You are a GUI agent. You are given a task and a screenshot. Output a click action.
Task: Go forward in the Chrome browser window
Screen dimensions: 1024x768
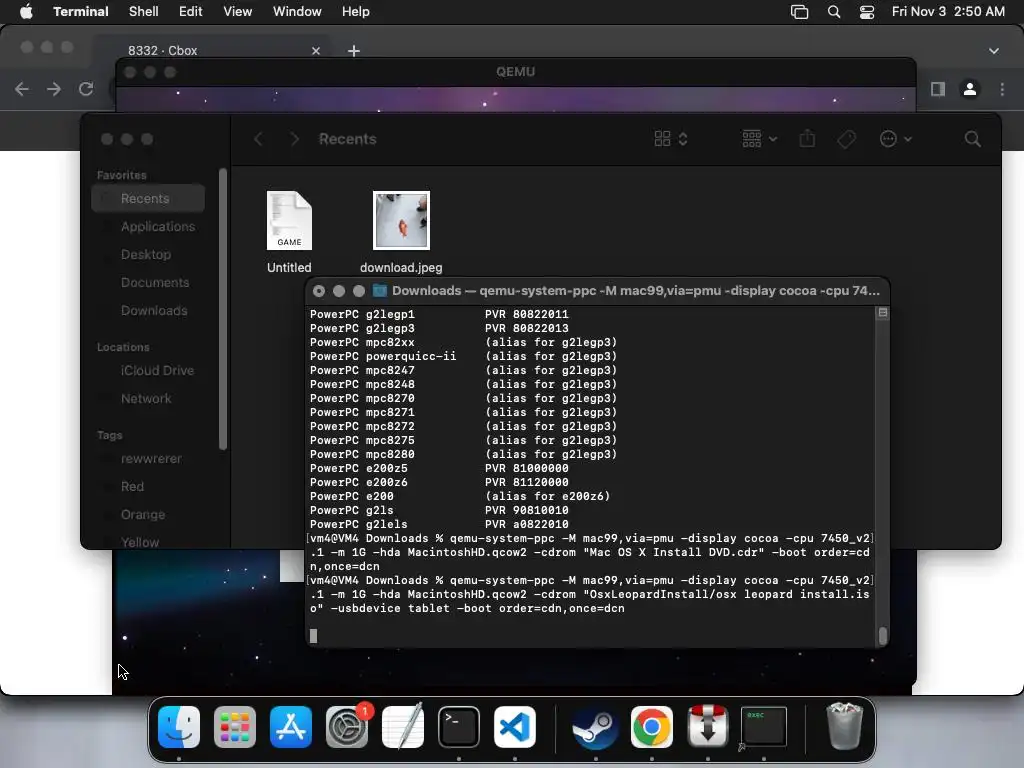pos(54,89)
